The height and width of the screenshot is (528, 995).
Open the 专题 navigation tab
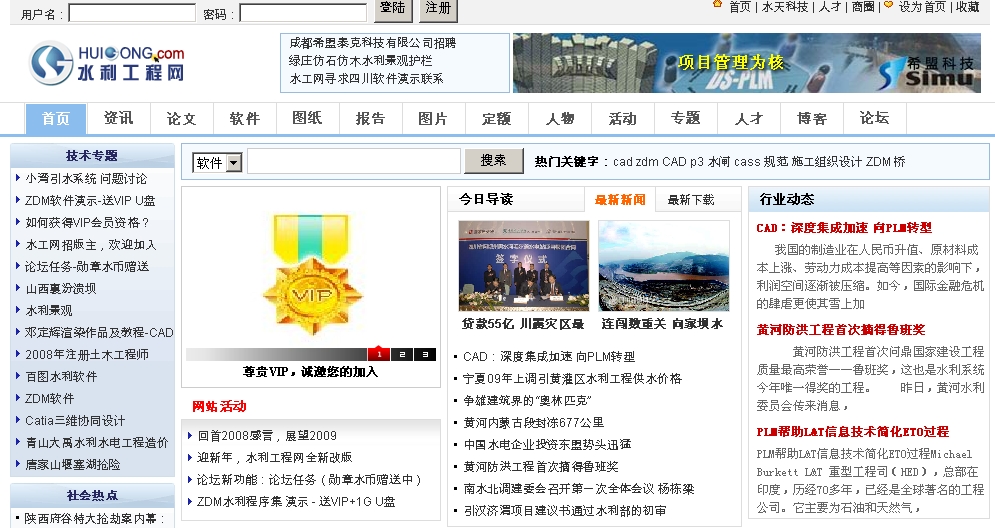[x=685, y=119]
